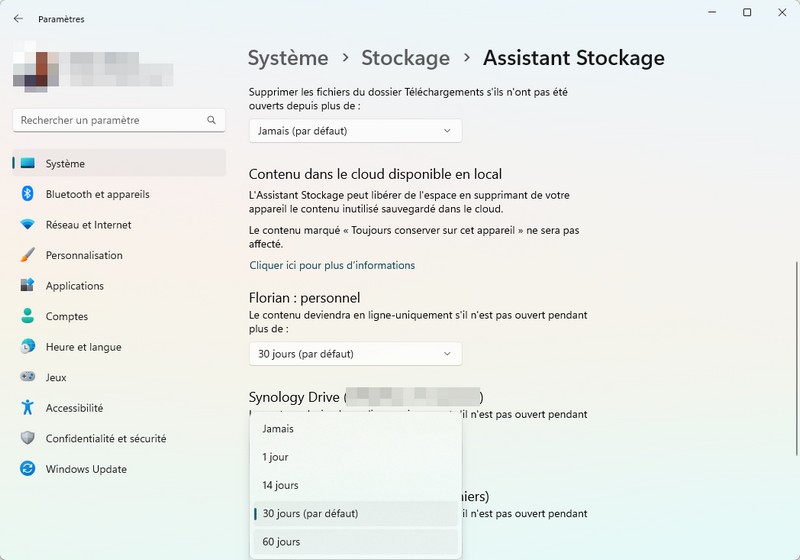Screen dimensions: 800x560
Task: Open Heure et langue globe icon
Action: (28, 347)
